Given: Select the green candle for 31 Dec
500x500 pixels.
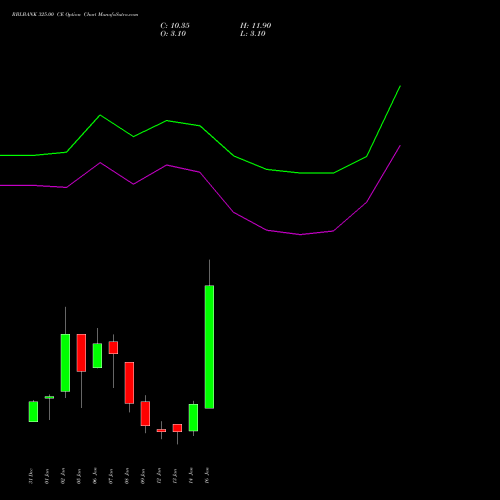Looking at the screenshot, I should (33, 412).
